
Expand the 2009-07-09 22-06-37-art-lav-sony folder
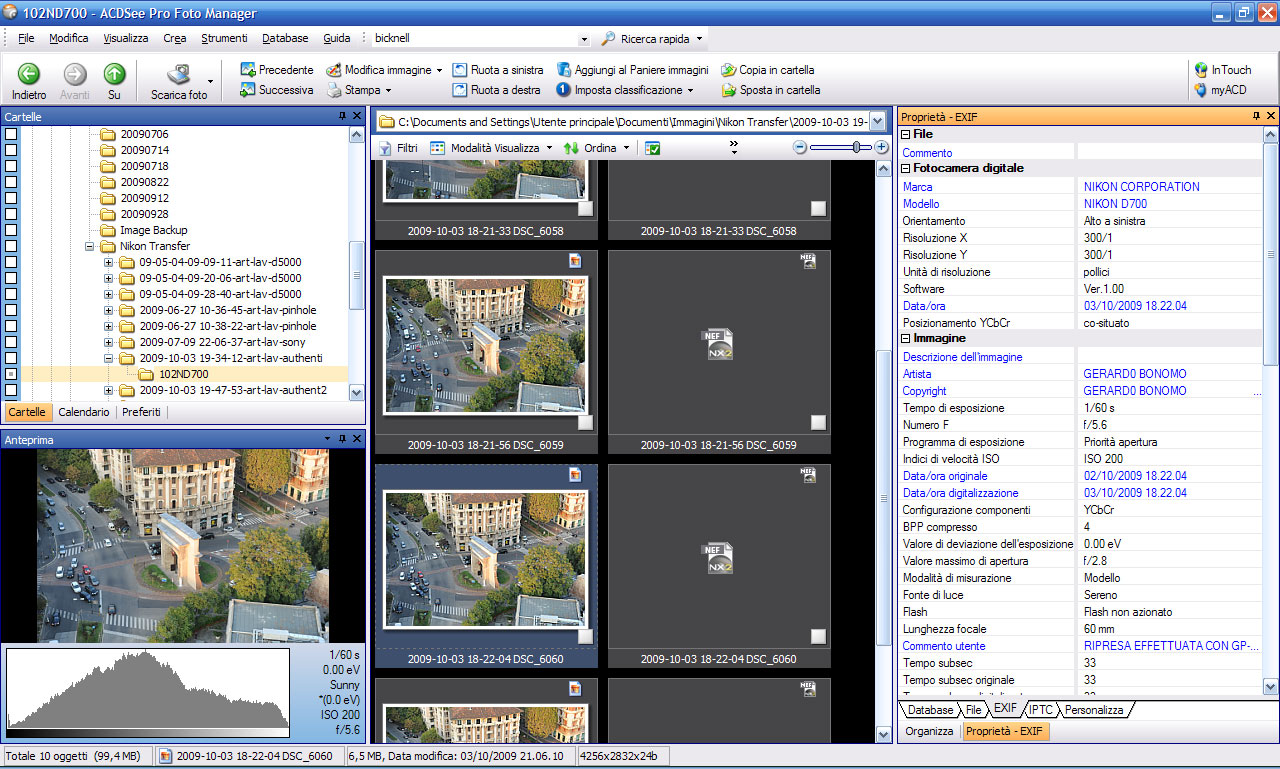click(x=109, y=342)
